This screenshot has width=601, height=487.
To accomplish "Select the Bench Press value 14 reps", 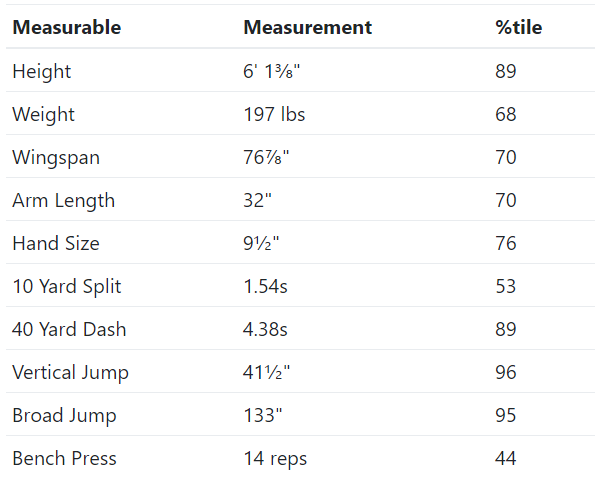I will pos(275,459).
